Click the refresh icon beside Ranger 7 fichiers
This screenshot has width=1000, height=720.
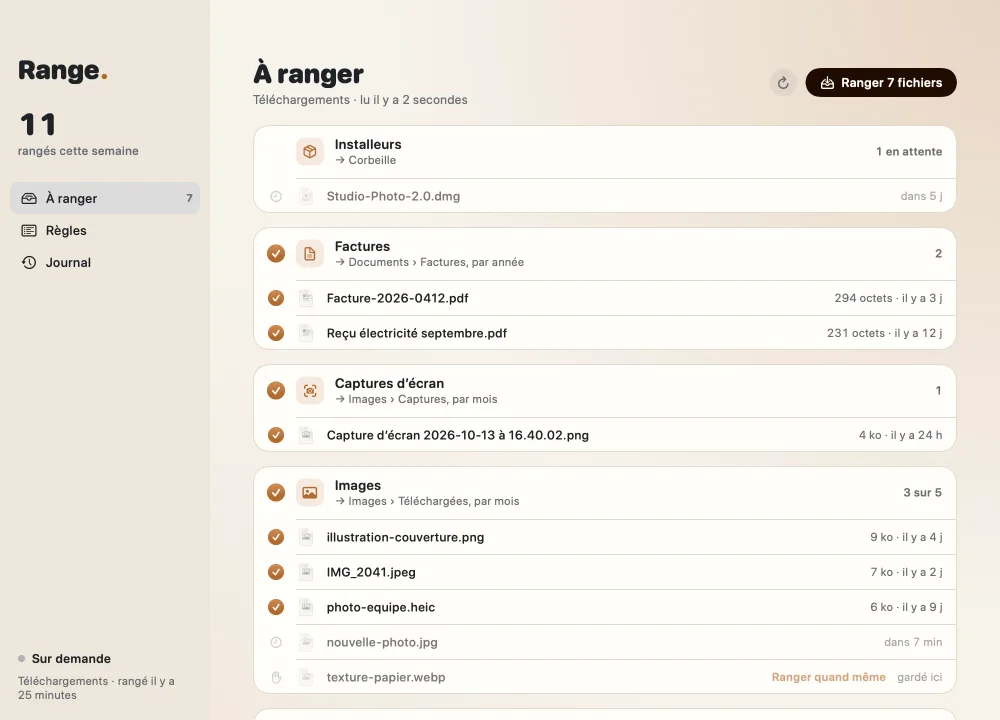pos(783,83)
